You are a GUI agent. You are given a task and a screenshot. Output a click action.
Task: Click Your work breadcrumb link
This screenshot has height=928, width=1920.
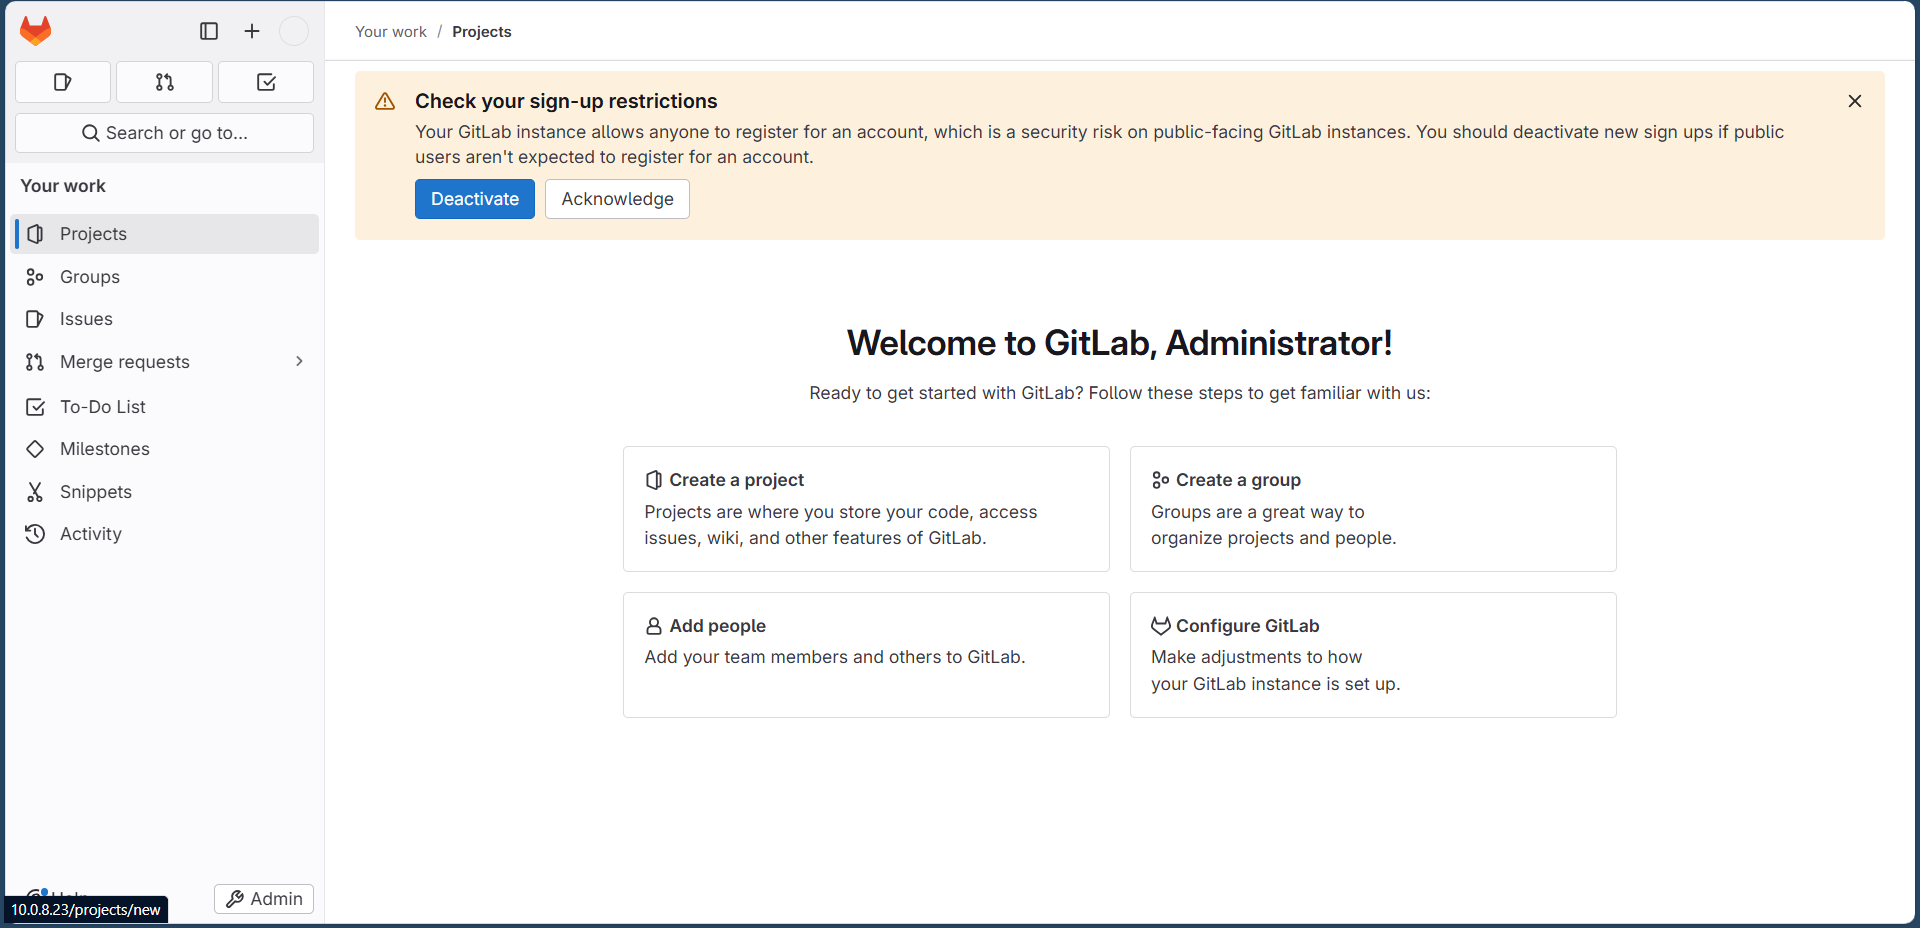click(391, 32)
